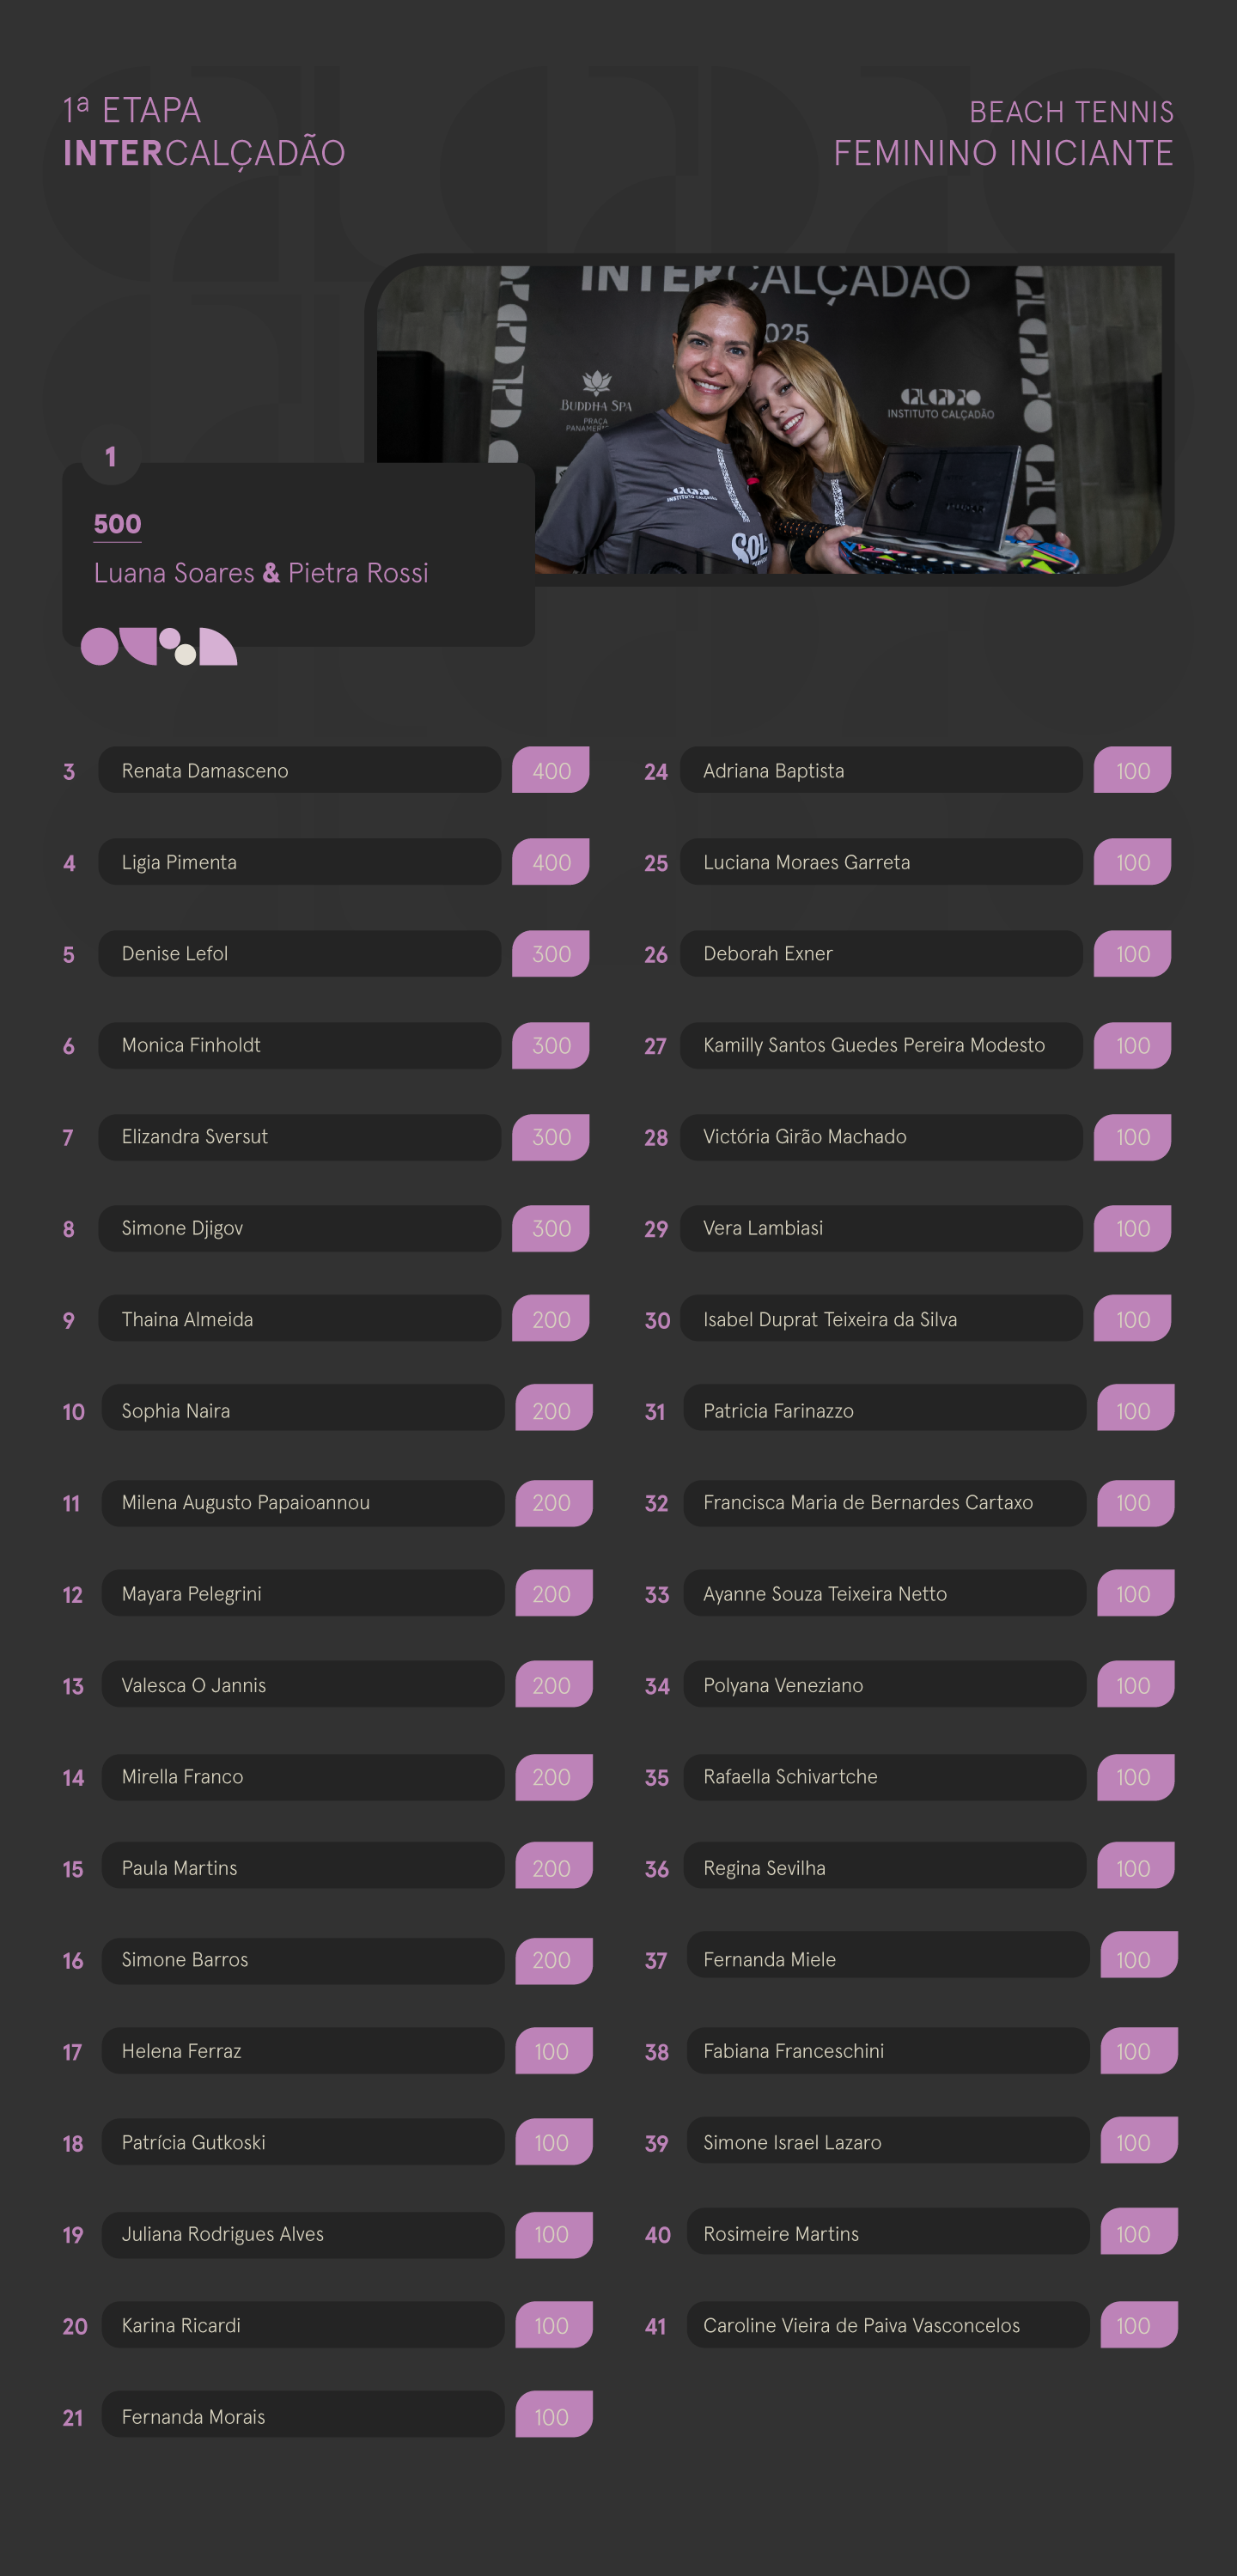Open Francisca Maria de Bernardes Cartaxo entry
The image size is (1237, 2576).
[884, 1502]
